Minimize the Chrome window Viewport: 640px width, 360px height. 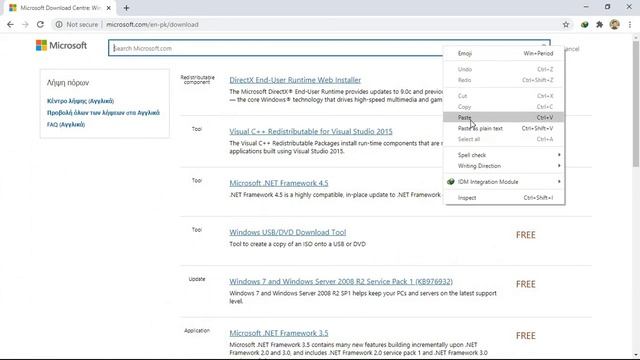(586, 7)
